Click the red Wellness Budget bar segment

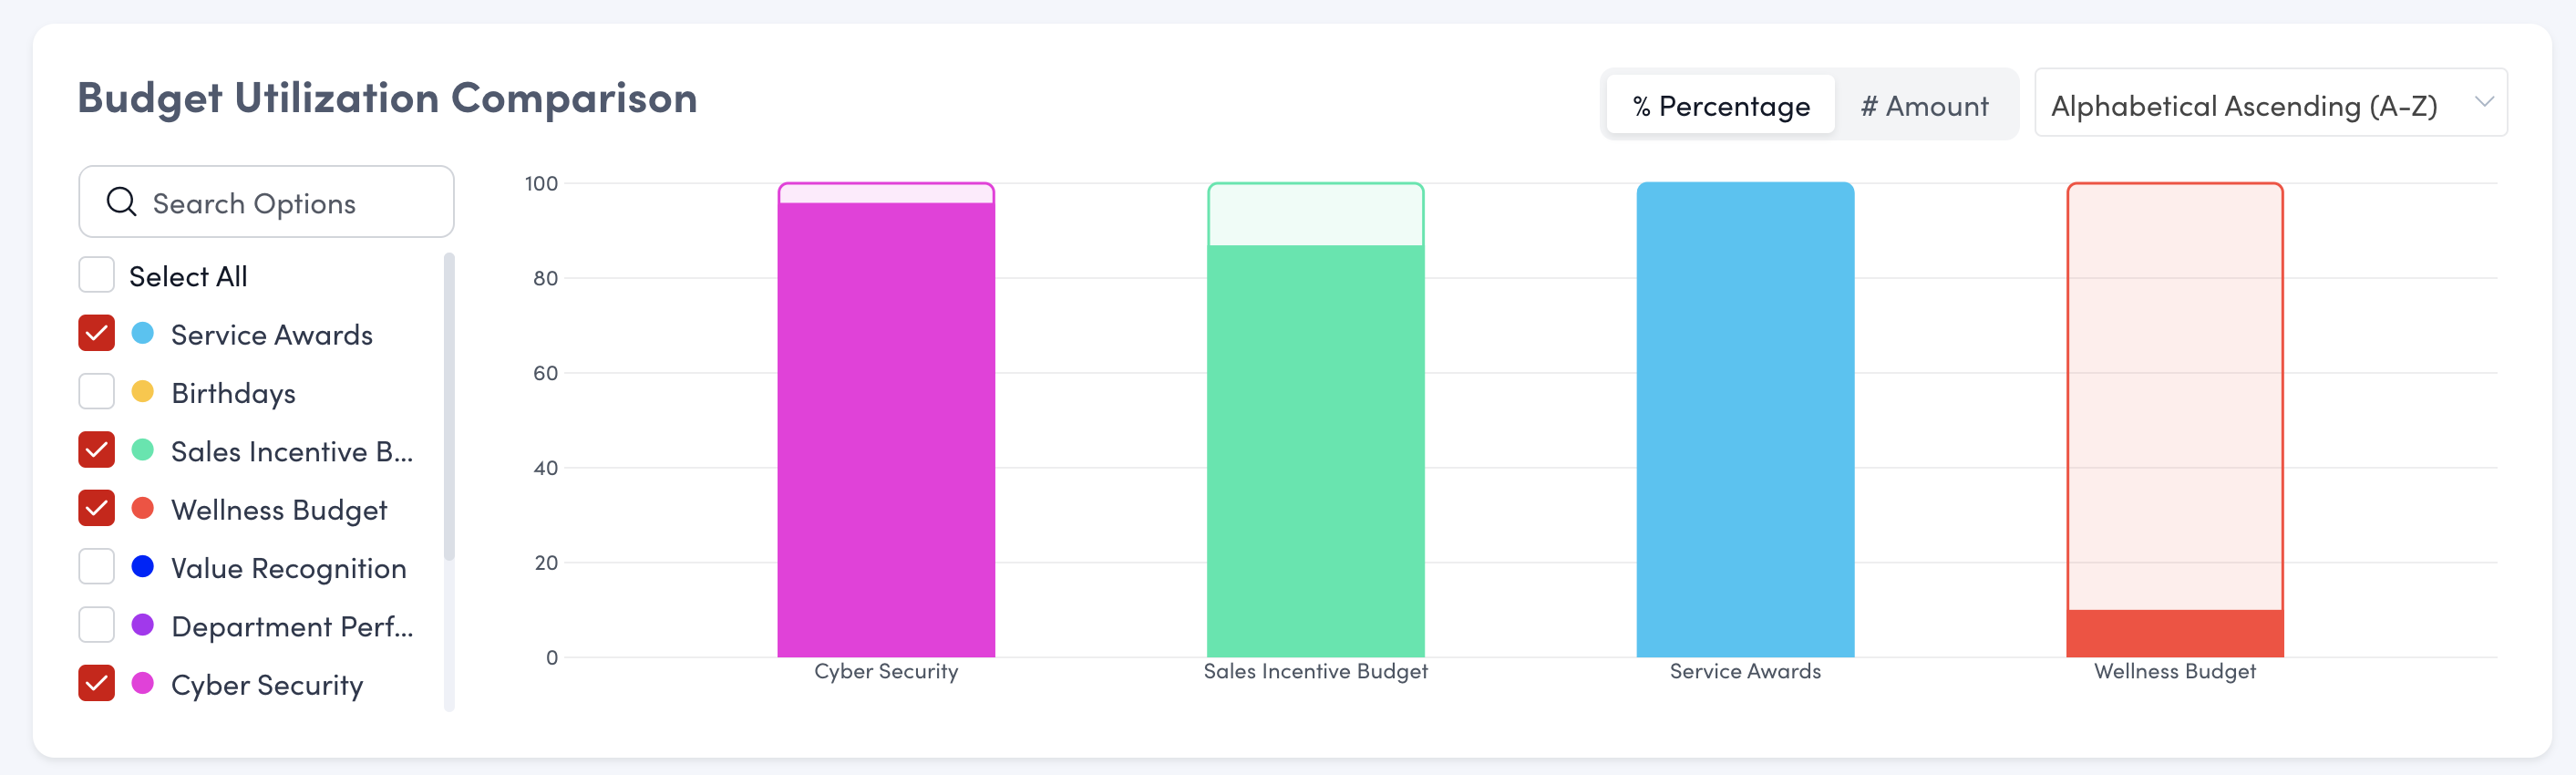tap(2174, 633)
